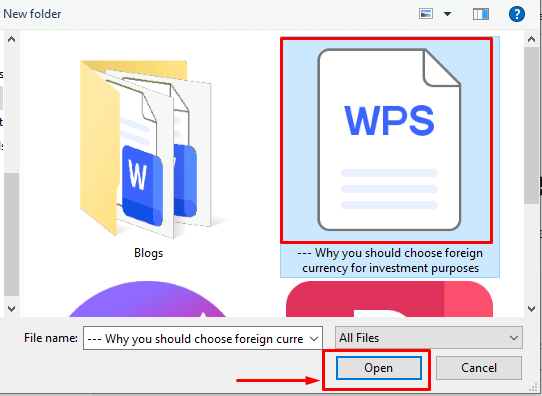Select the red rounded file icon
542x396 pixels.
click(x=389, y=299)
